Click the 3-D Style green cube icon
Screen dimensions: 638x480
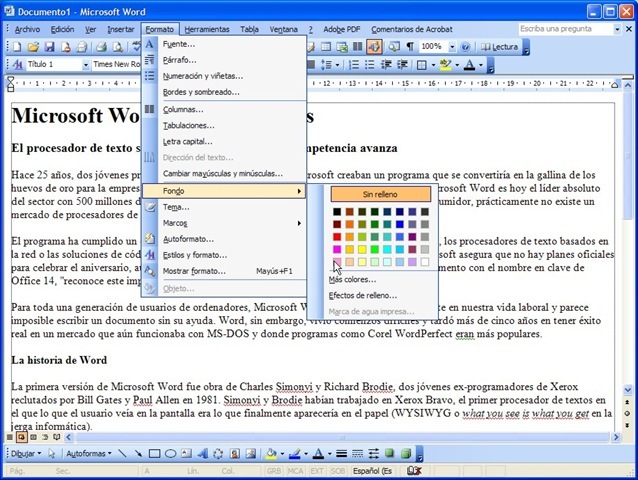click(x=406, y=453)
